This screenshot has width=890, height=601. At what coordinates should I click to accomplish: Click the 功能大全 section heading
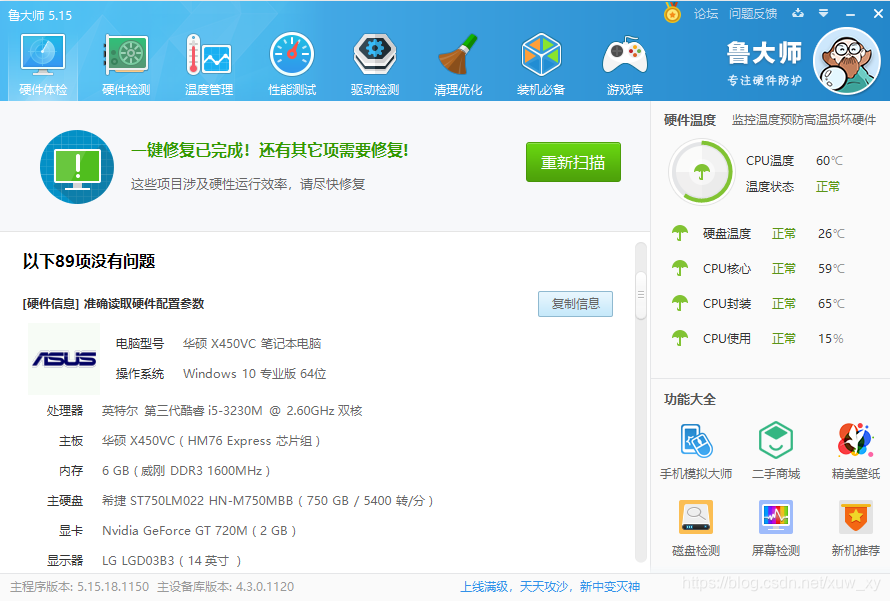(690, 399)
